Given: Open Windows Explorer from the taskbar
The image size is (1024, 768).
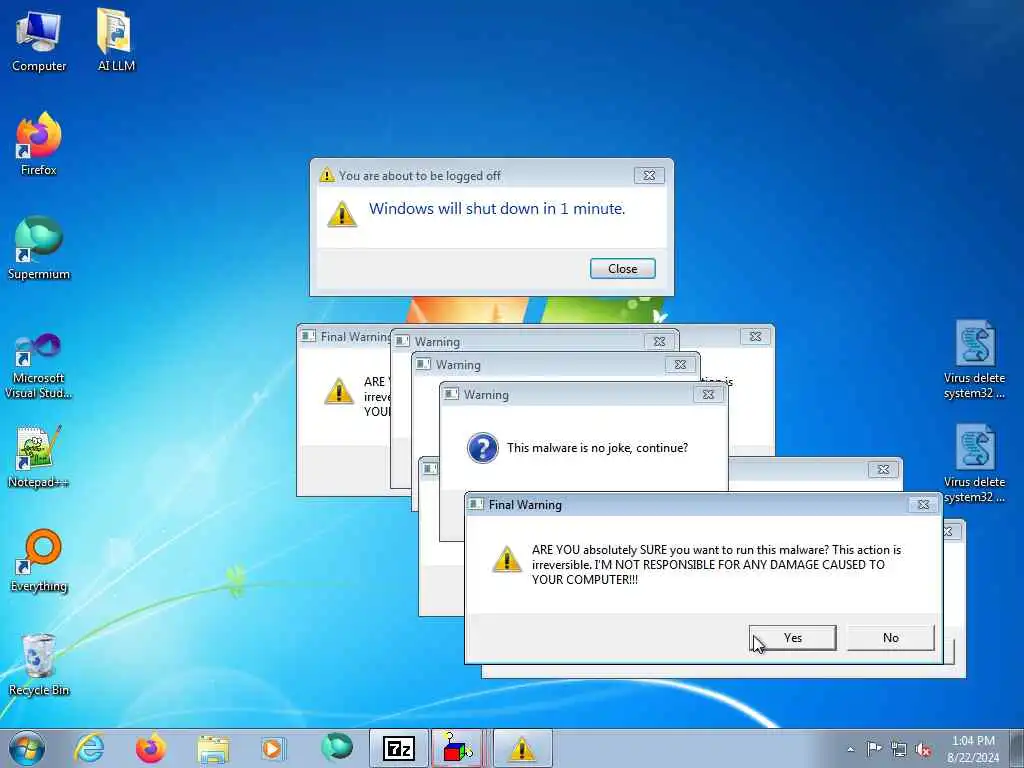Looking at the screenshot, I should coord(213,748).
